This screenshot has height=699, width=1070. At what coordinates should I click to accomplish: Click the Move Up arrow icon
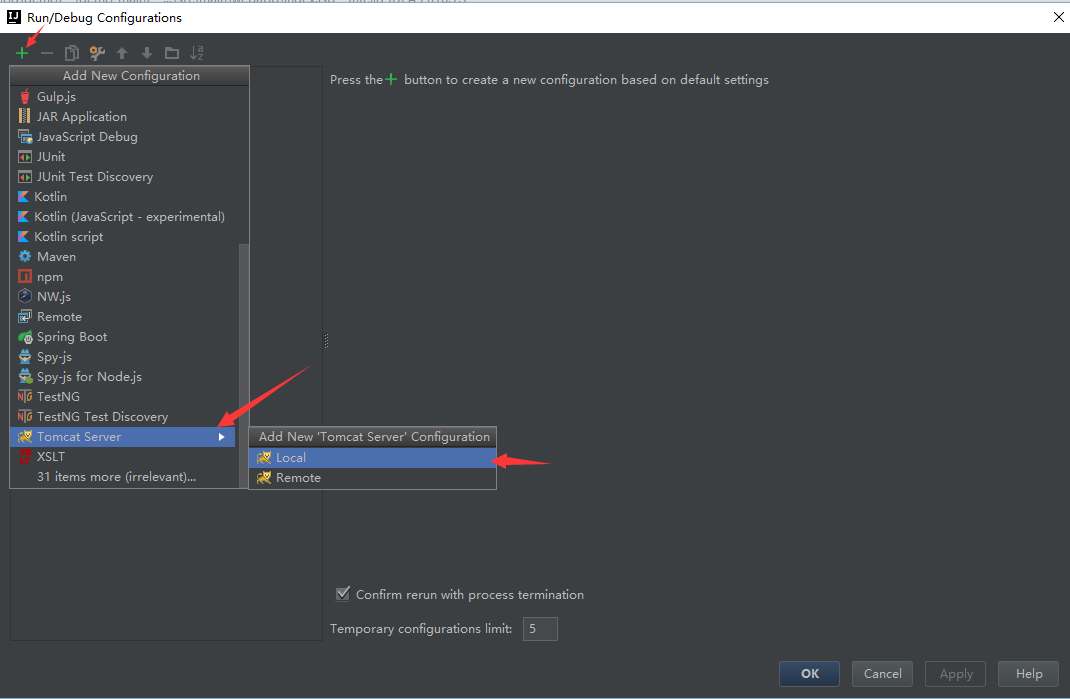click(122, 53)
